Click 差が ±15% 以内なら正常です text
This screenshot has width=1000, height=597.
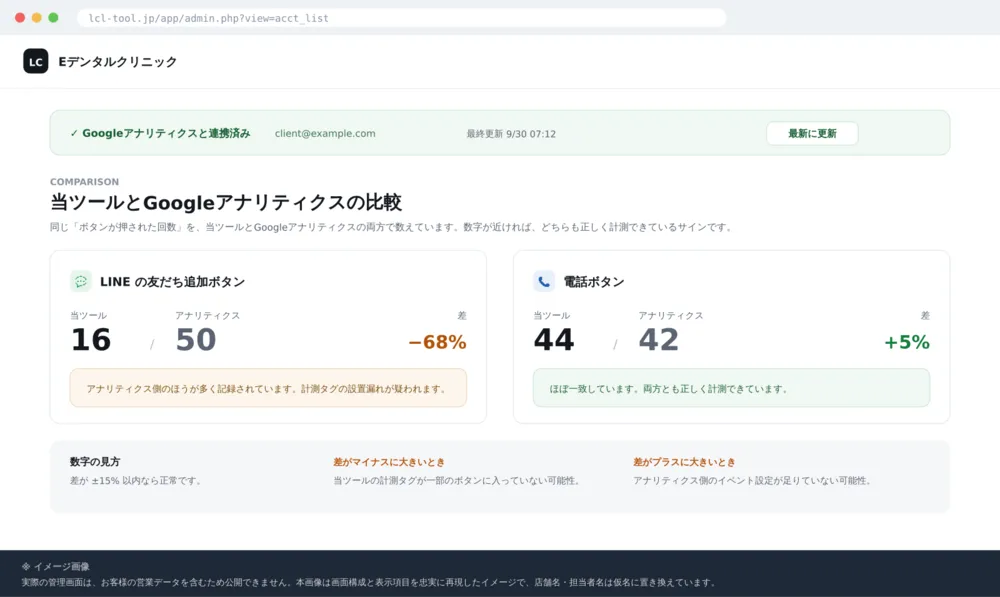click(136, 480)
